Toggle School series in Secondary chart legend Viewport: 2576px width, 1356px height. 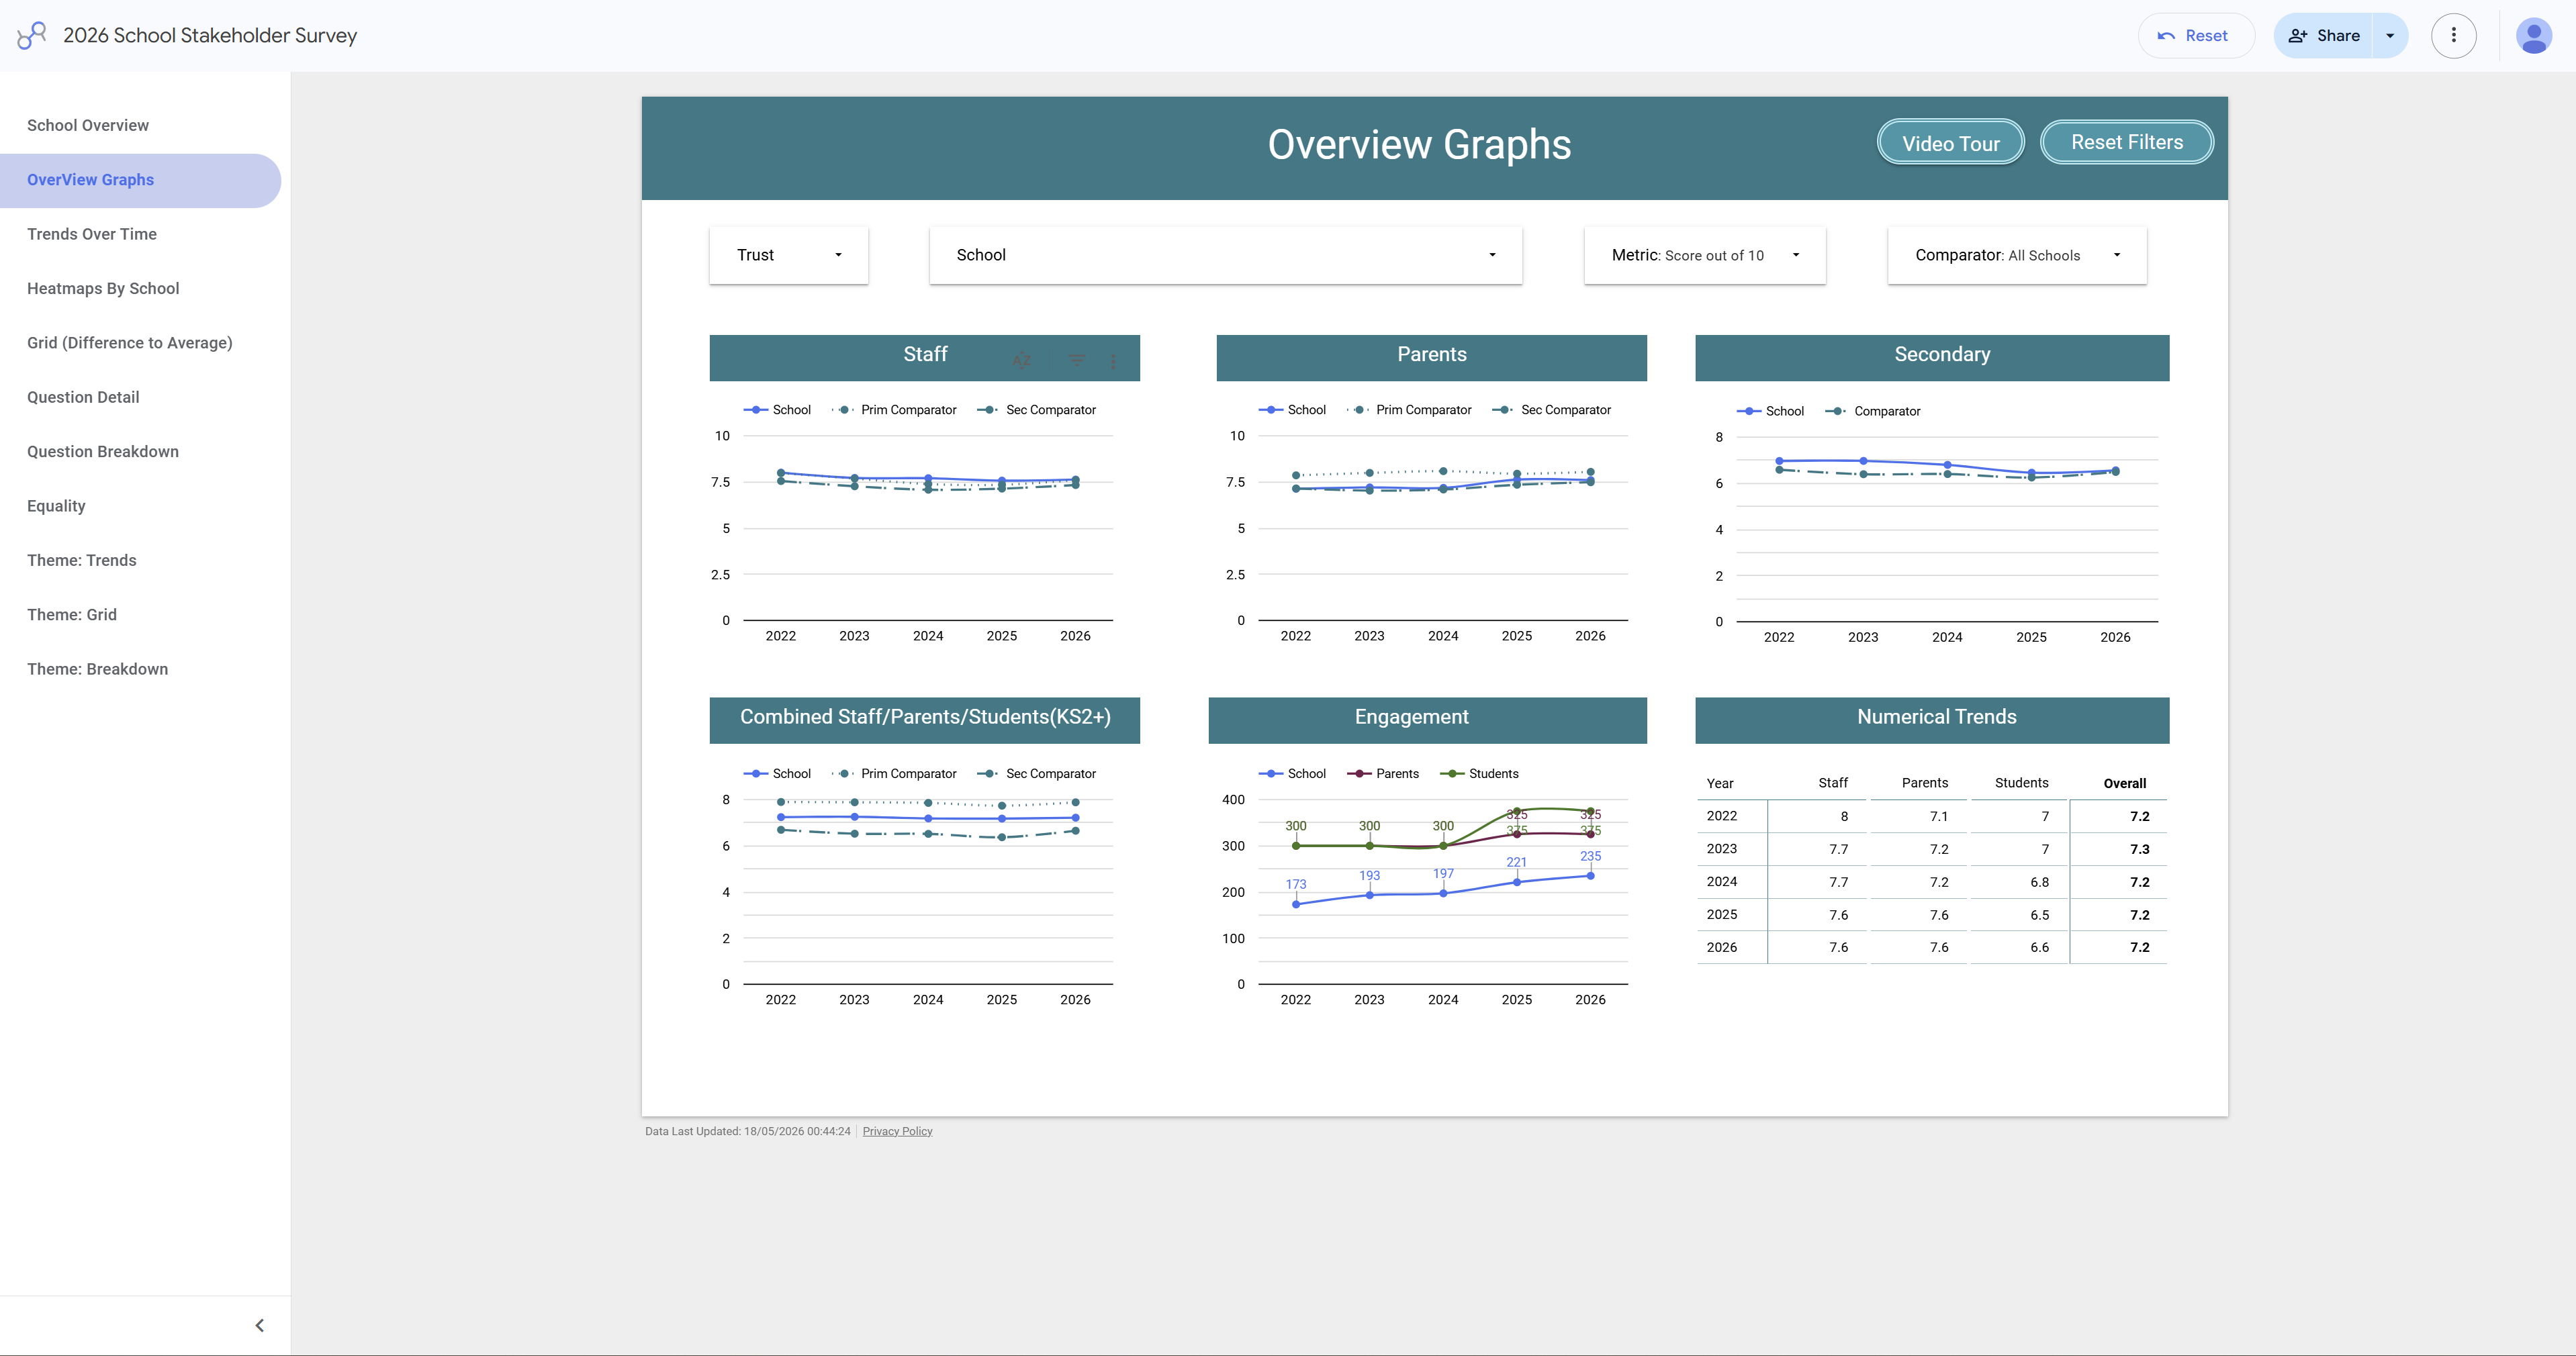point(1770,411)
